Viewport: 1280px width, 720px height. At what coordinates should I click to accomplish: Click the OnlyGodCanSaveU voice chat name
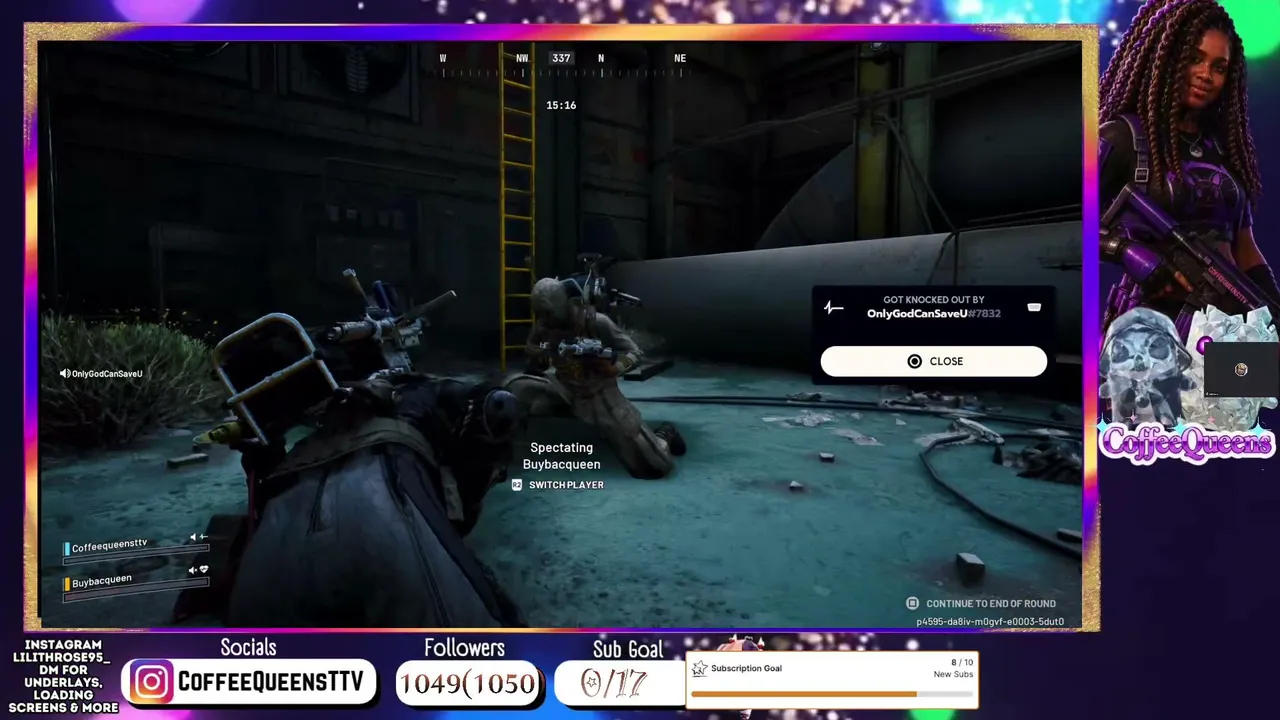coord(107,374)
